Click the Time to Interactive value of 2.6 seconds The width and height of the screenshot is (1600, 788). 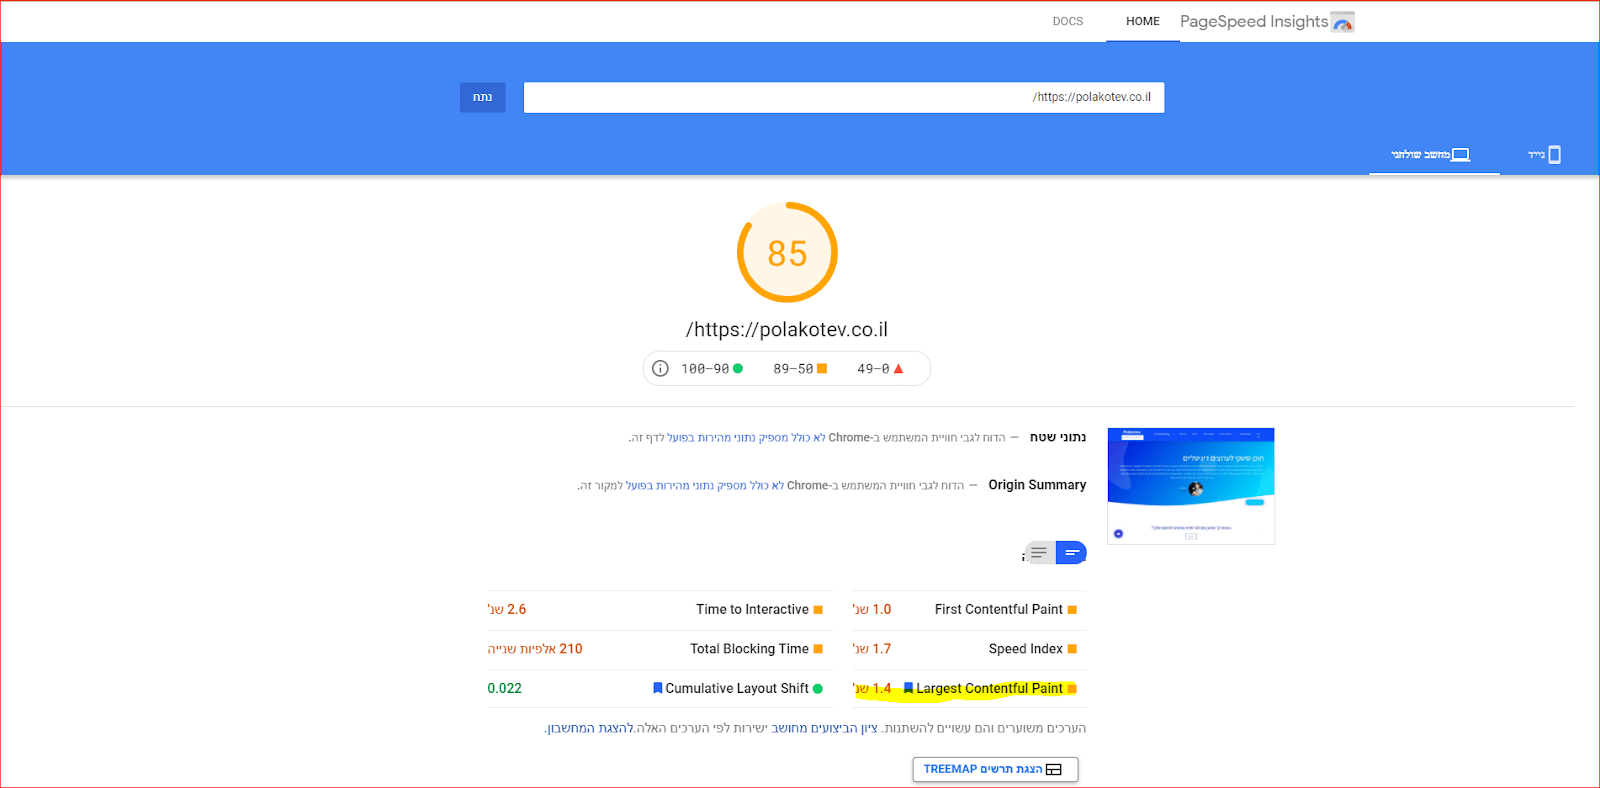coord(507,609)
